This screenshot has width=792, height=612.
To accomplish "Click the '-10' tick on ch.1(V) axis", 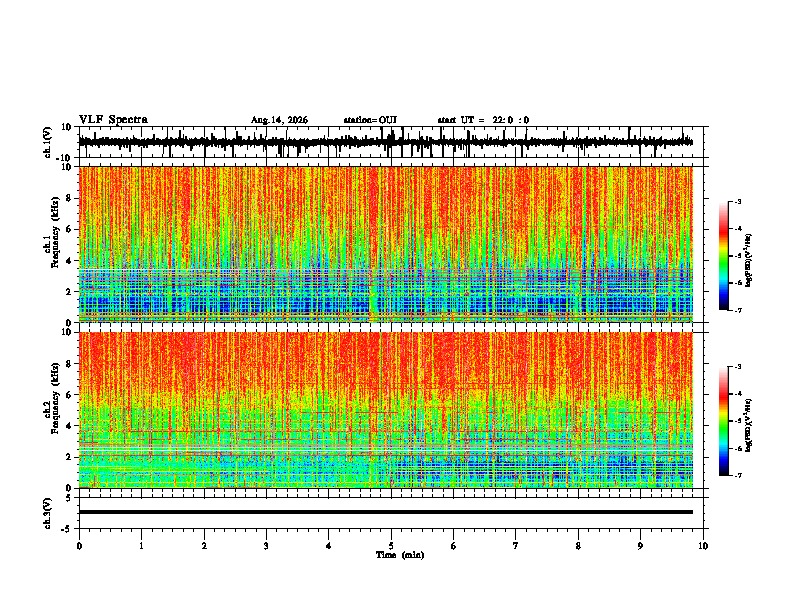I will (65, 158).
